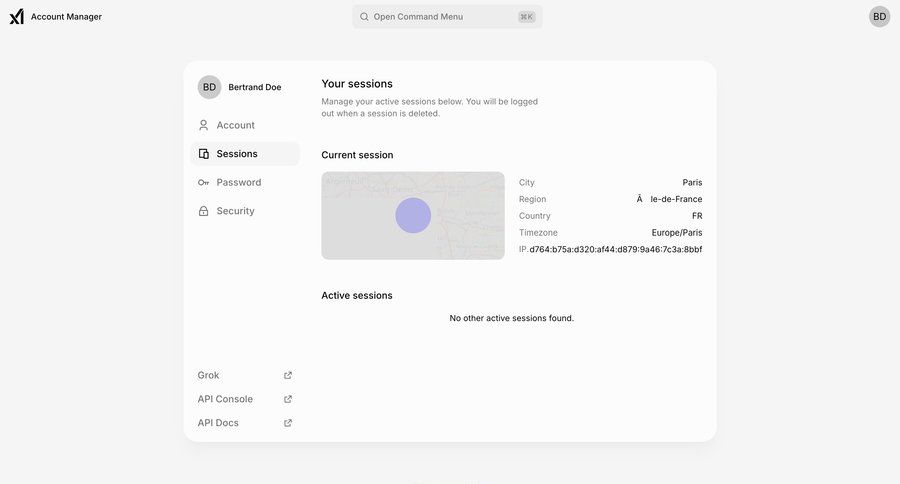Click the purple location marker on map
Viewport: 900px width, 484px height.
[413, 215]
